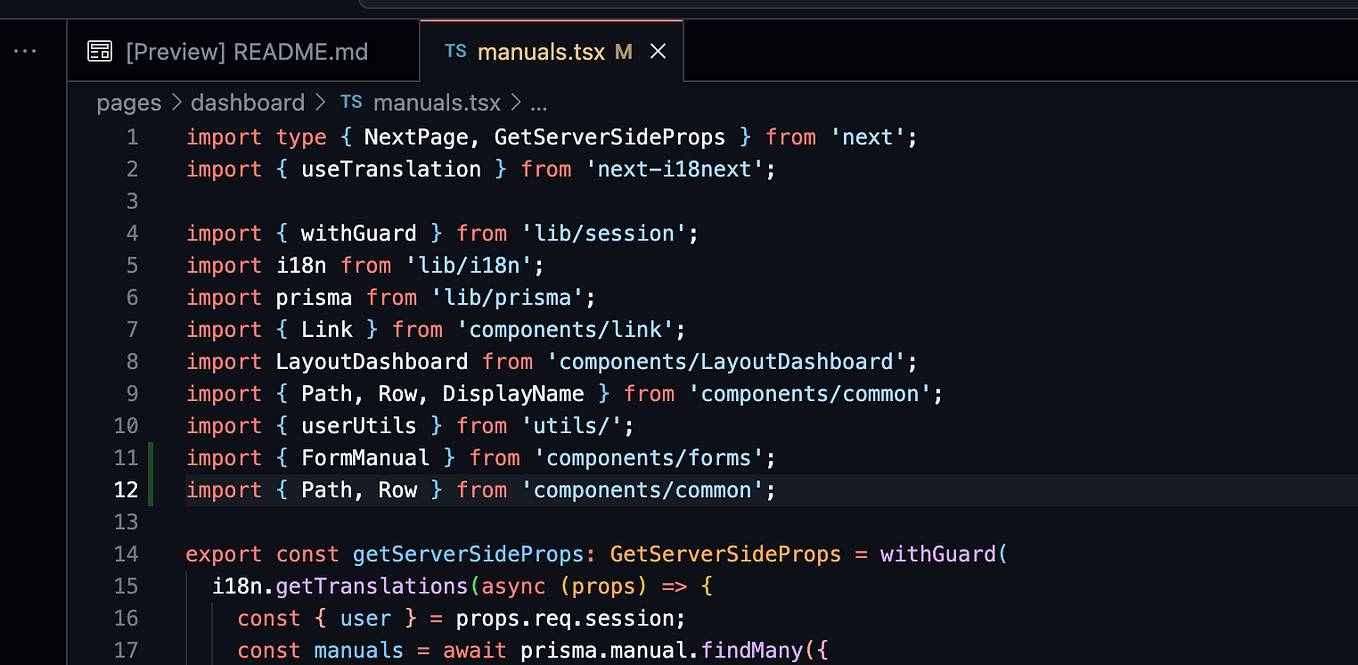Click getServerSideProps on line 14
The width and height of the screenshot is (1358, 665).
[468, 553]
